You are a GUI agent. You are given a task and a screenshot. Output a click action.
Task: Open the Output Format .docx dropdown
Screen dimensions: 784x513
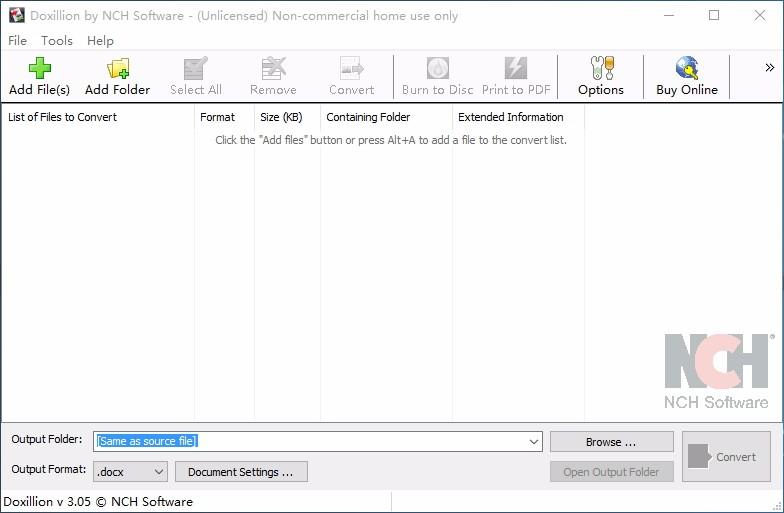pos(130,472)
